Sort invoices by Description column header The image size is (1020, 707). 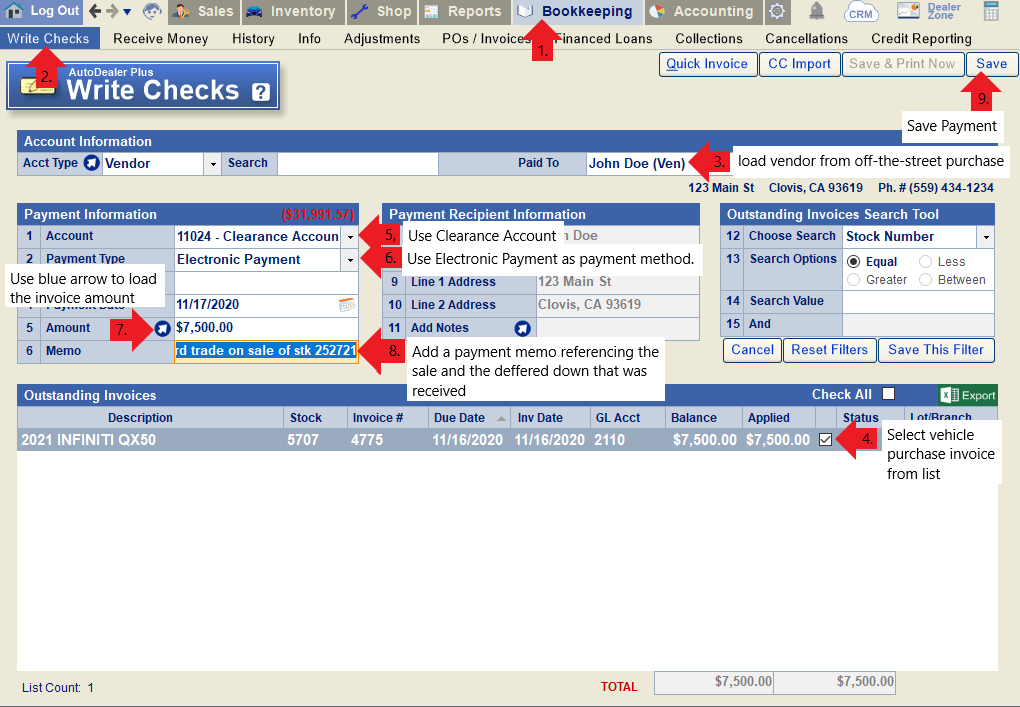(141, 418)
